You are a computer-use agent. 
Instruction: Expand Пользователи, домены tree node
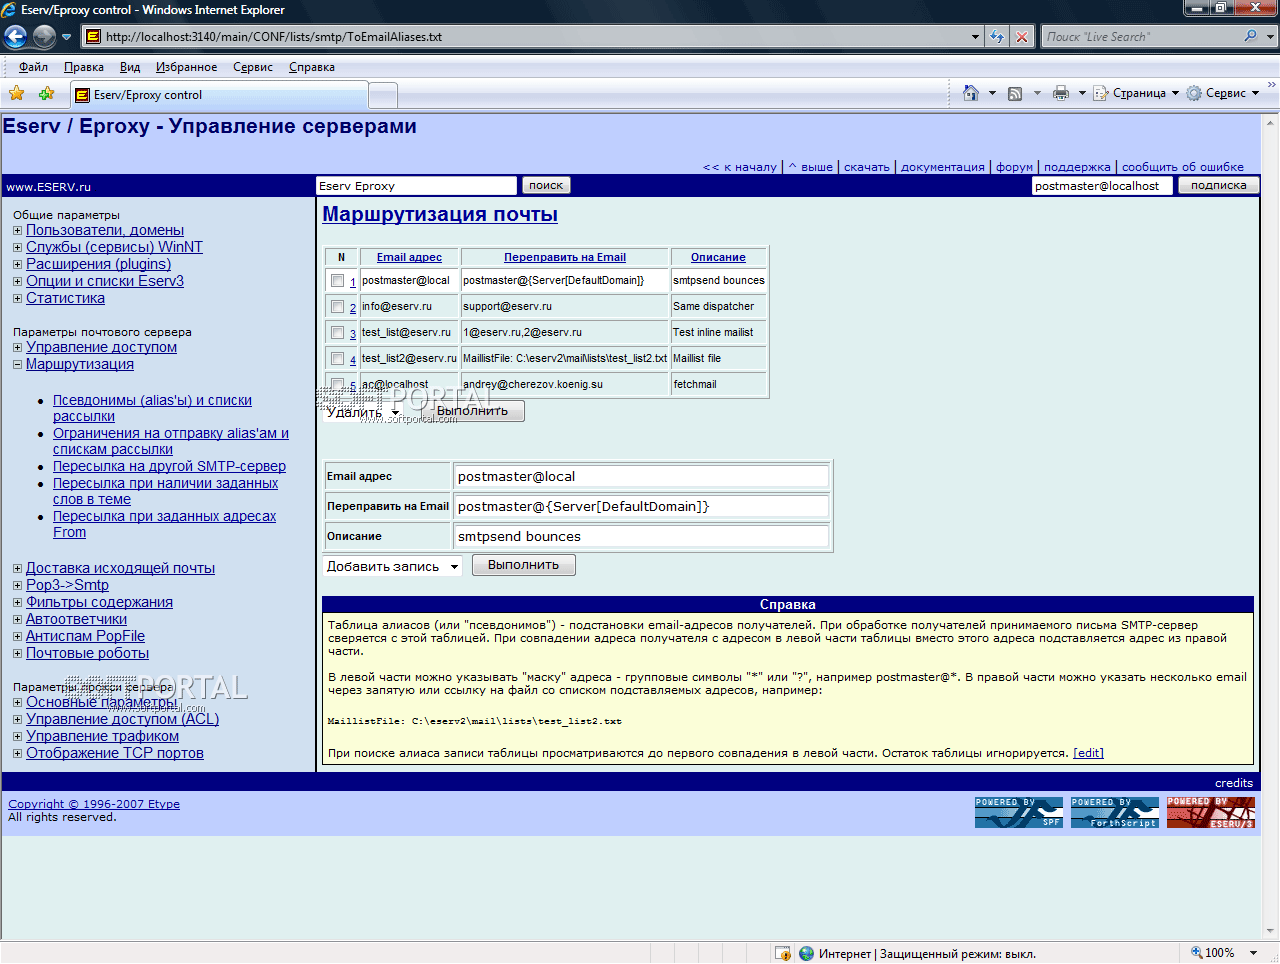click(x=17, y=231)
